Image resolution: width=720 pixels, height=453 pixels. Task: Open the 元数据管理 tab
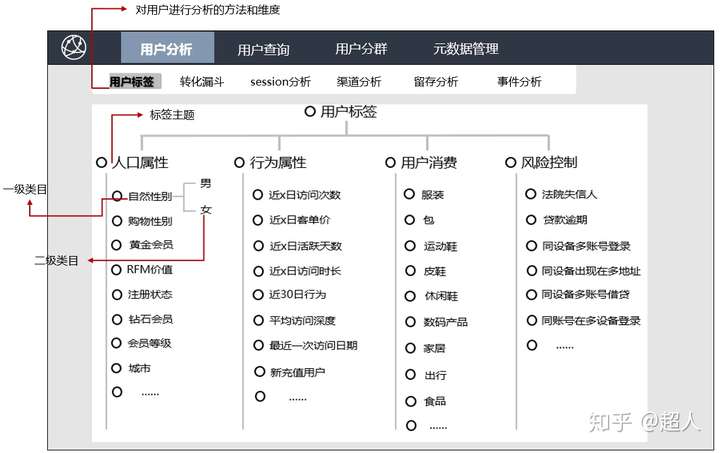coord(466,48)
